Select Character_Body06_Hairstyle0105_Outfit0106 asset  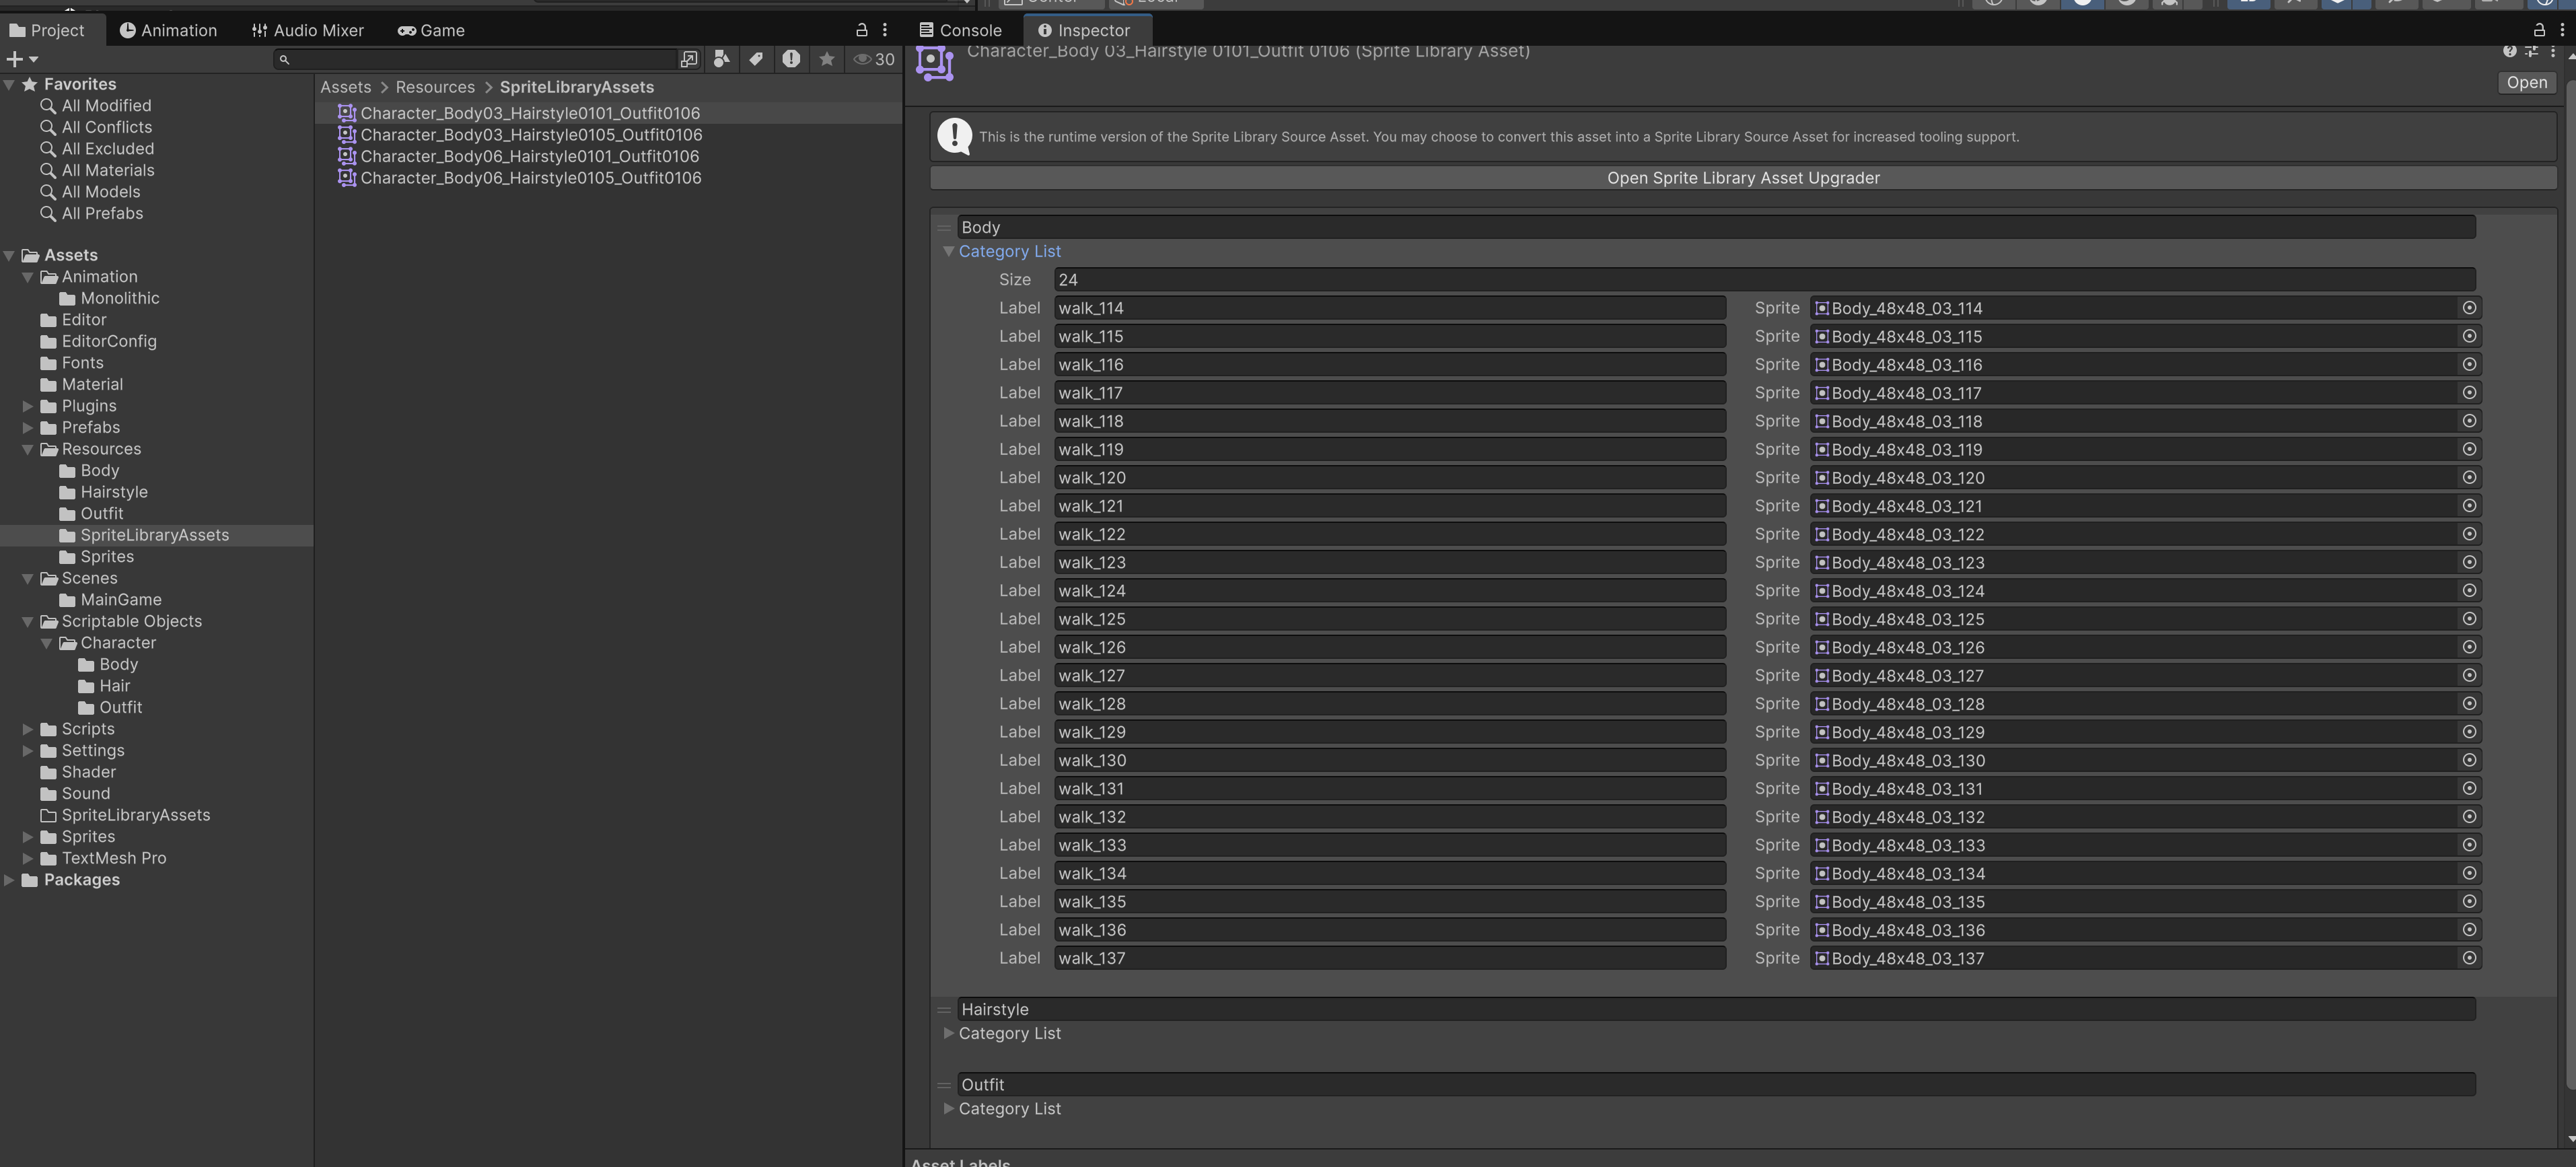[530, 178]
